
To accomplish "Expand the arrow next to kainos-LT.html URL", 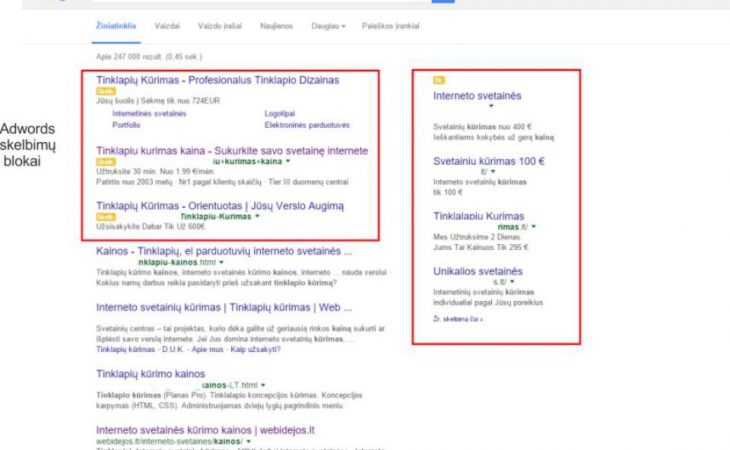I will point(263,385).
